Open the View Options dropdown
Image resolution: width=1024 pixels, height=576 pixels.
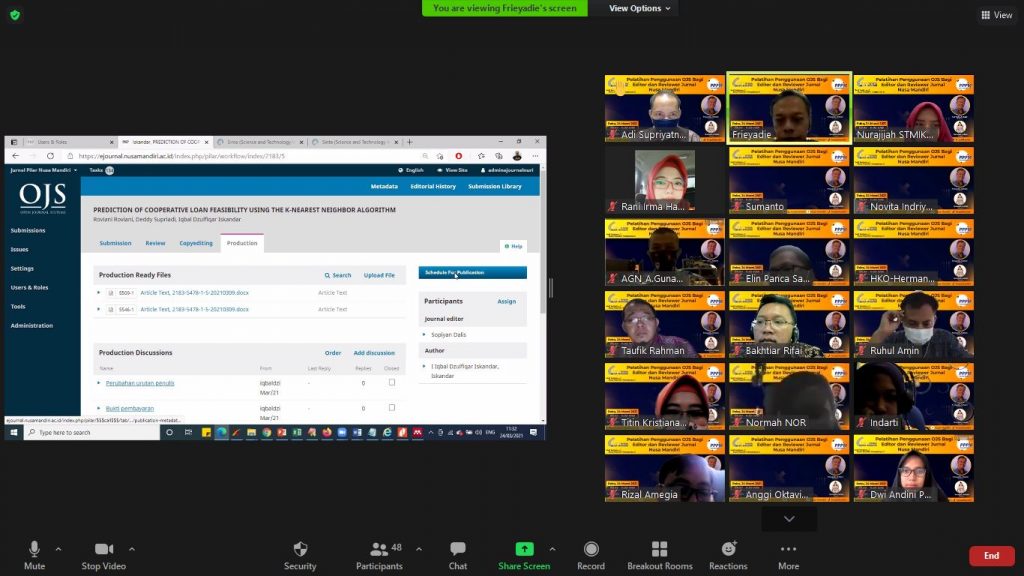pos(641,8)
